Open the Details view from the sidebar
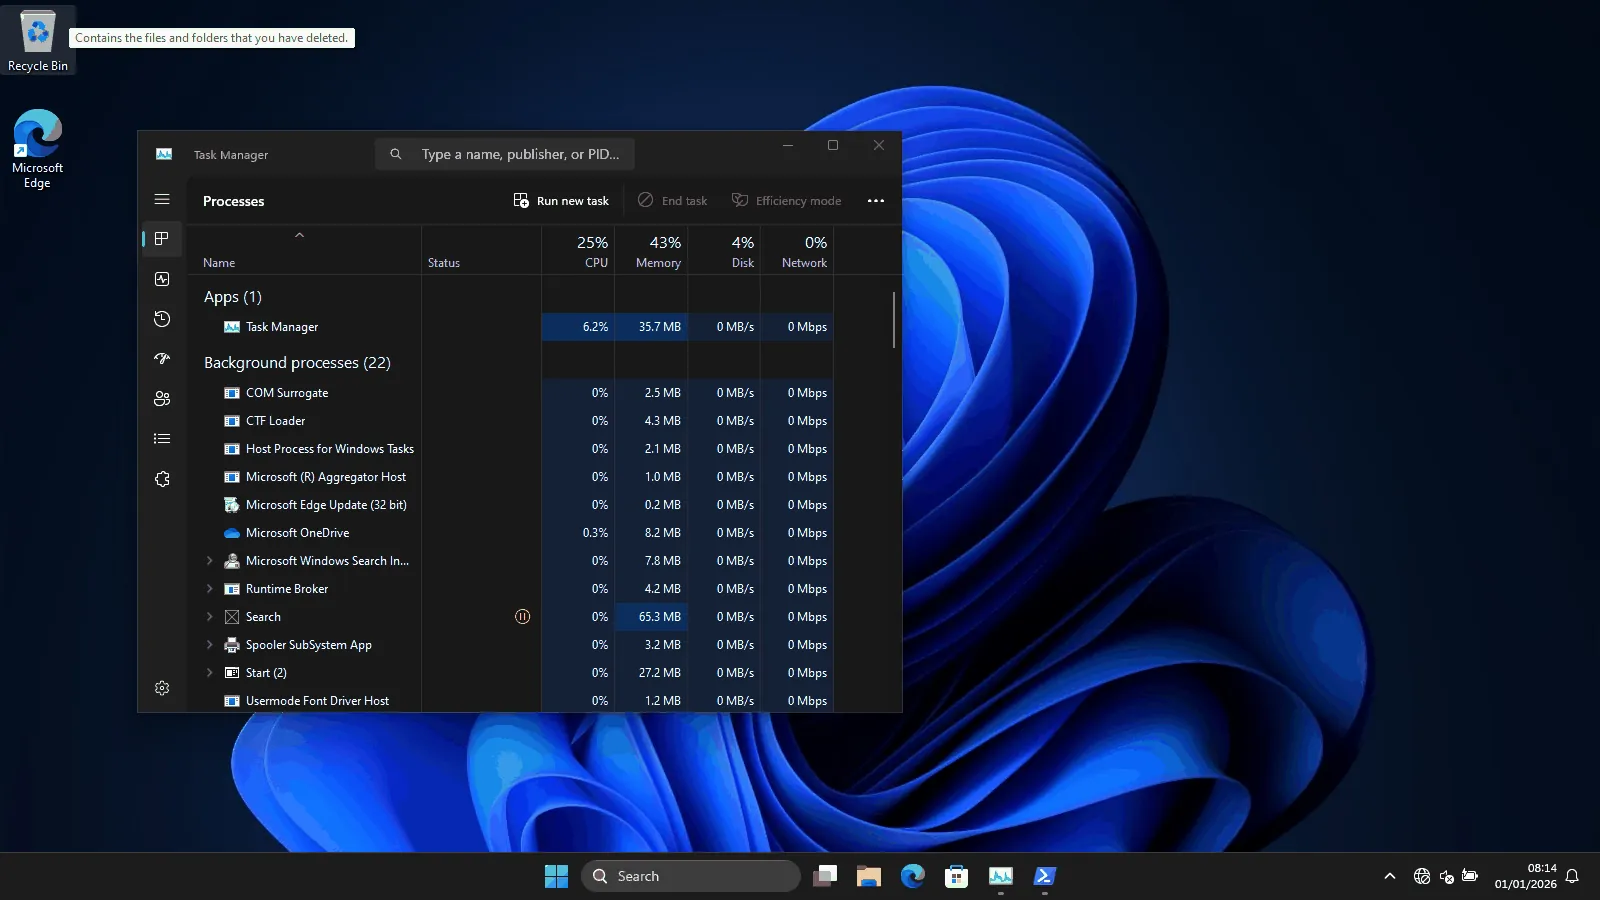 coord(162,438)
